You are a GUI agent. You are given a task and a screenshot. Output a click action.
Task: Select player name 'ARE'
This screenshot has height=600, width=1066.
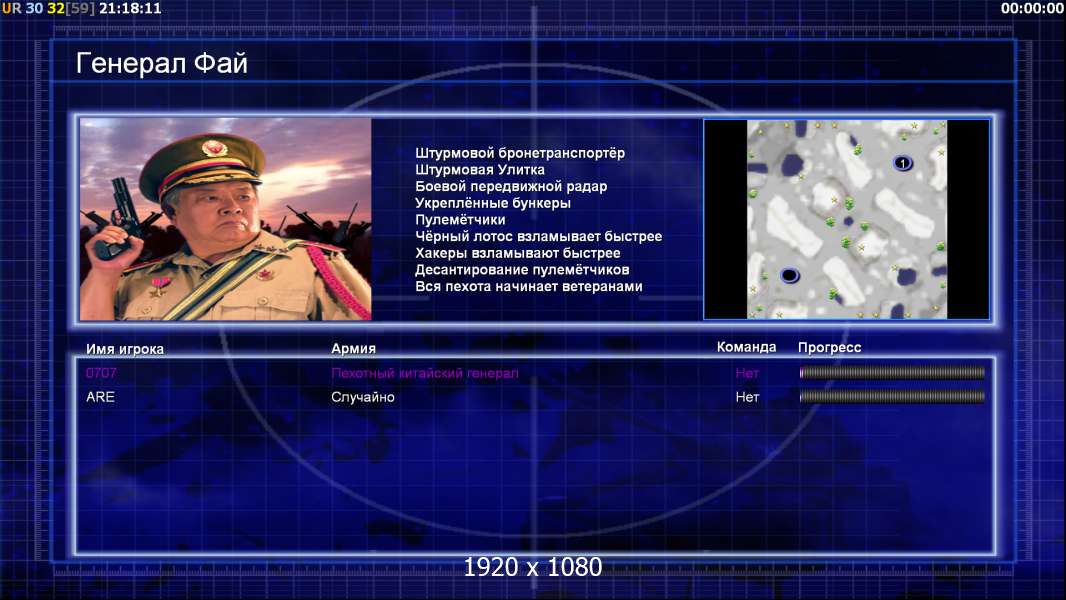101,397
